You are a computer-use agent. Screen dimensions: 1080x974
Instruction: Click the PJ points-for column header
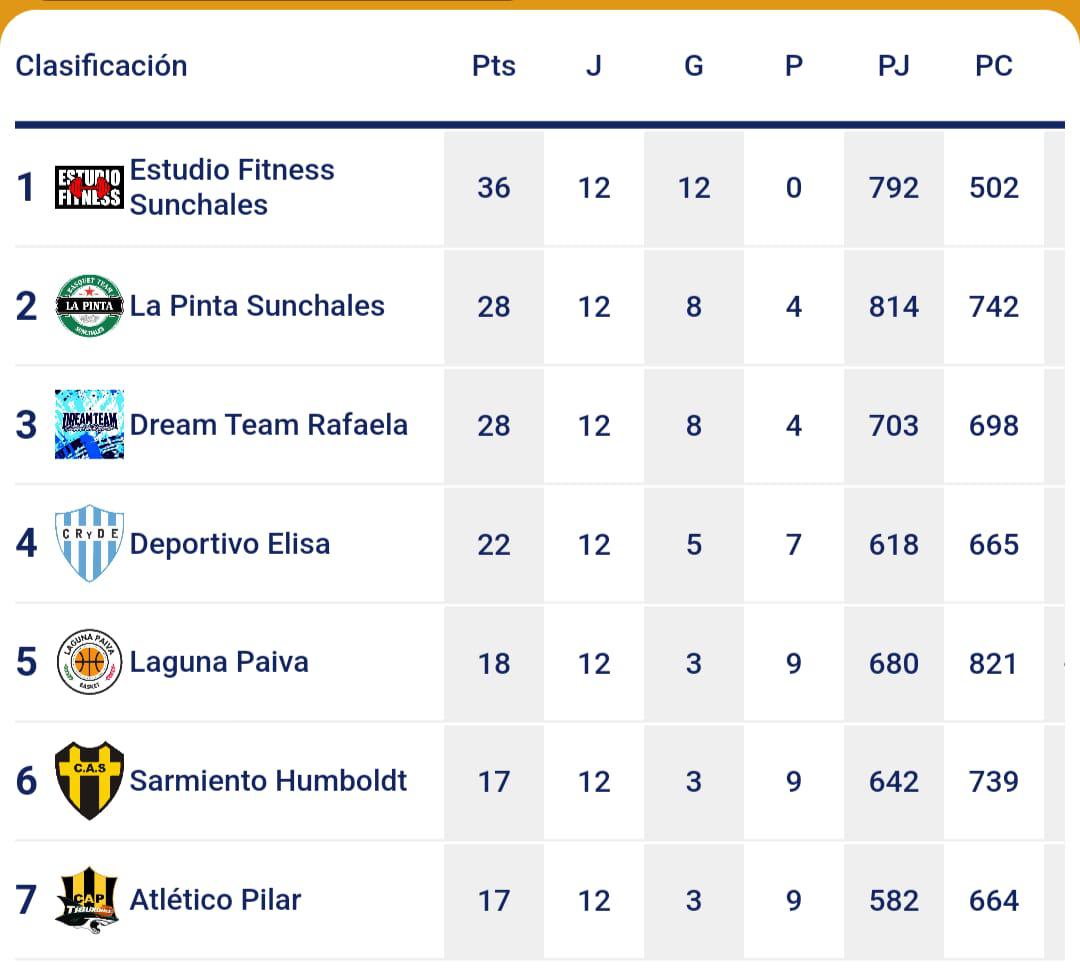(x=893, y=66)
